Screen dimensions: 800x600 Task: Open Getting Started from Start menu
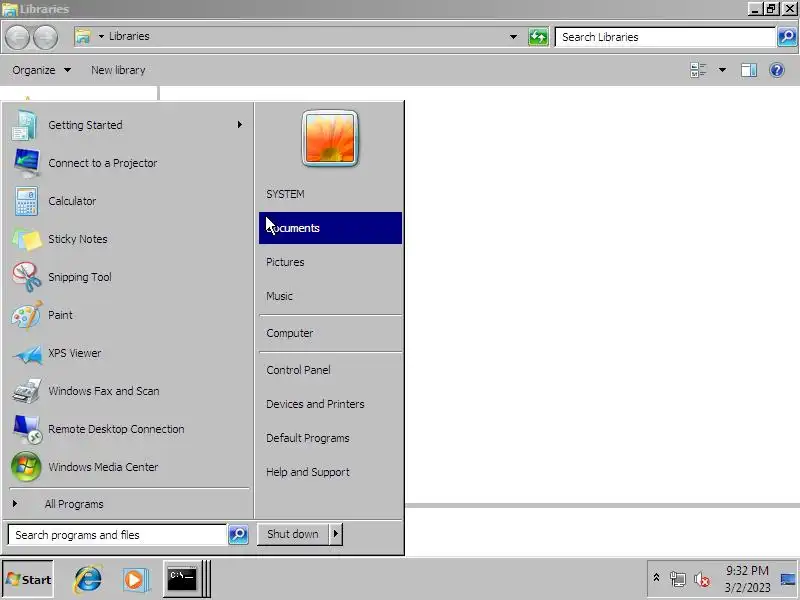[x=127, y=125]
